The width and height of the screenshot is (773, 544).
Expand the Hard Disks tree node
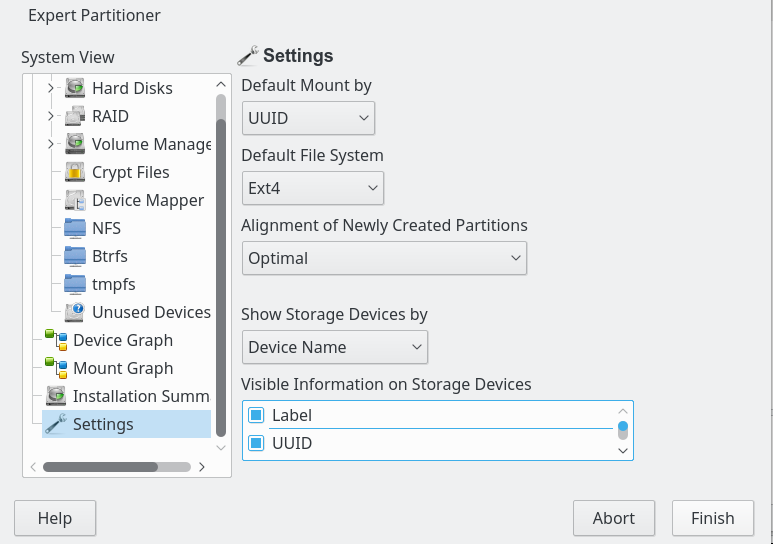50,88
